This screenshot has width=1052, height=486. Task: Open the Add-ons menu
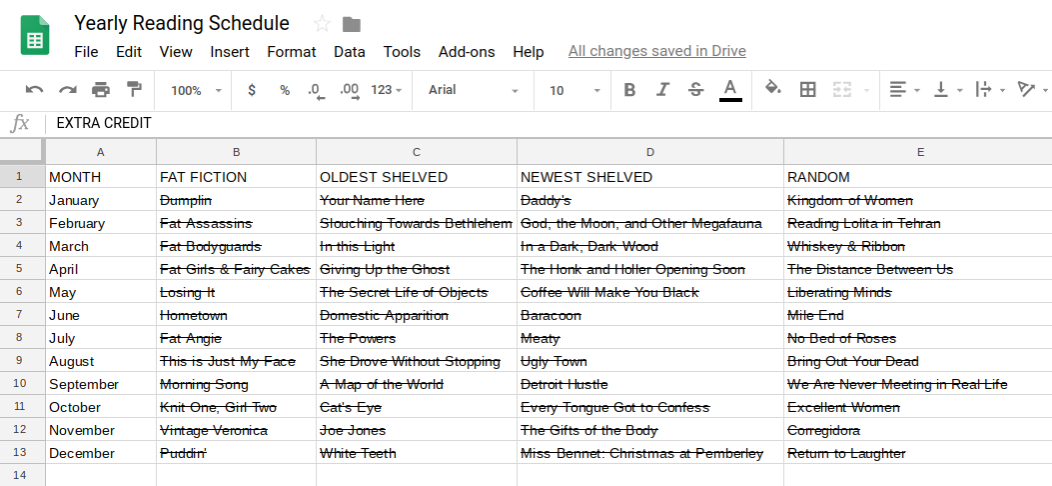click(467, 52)
